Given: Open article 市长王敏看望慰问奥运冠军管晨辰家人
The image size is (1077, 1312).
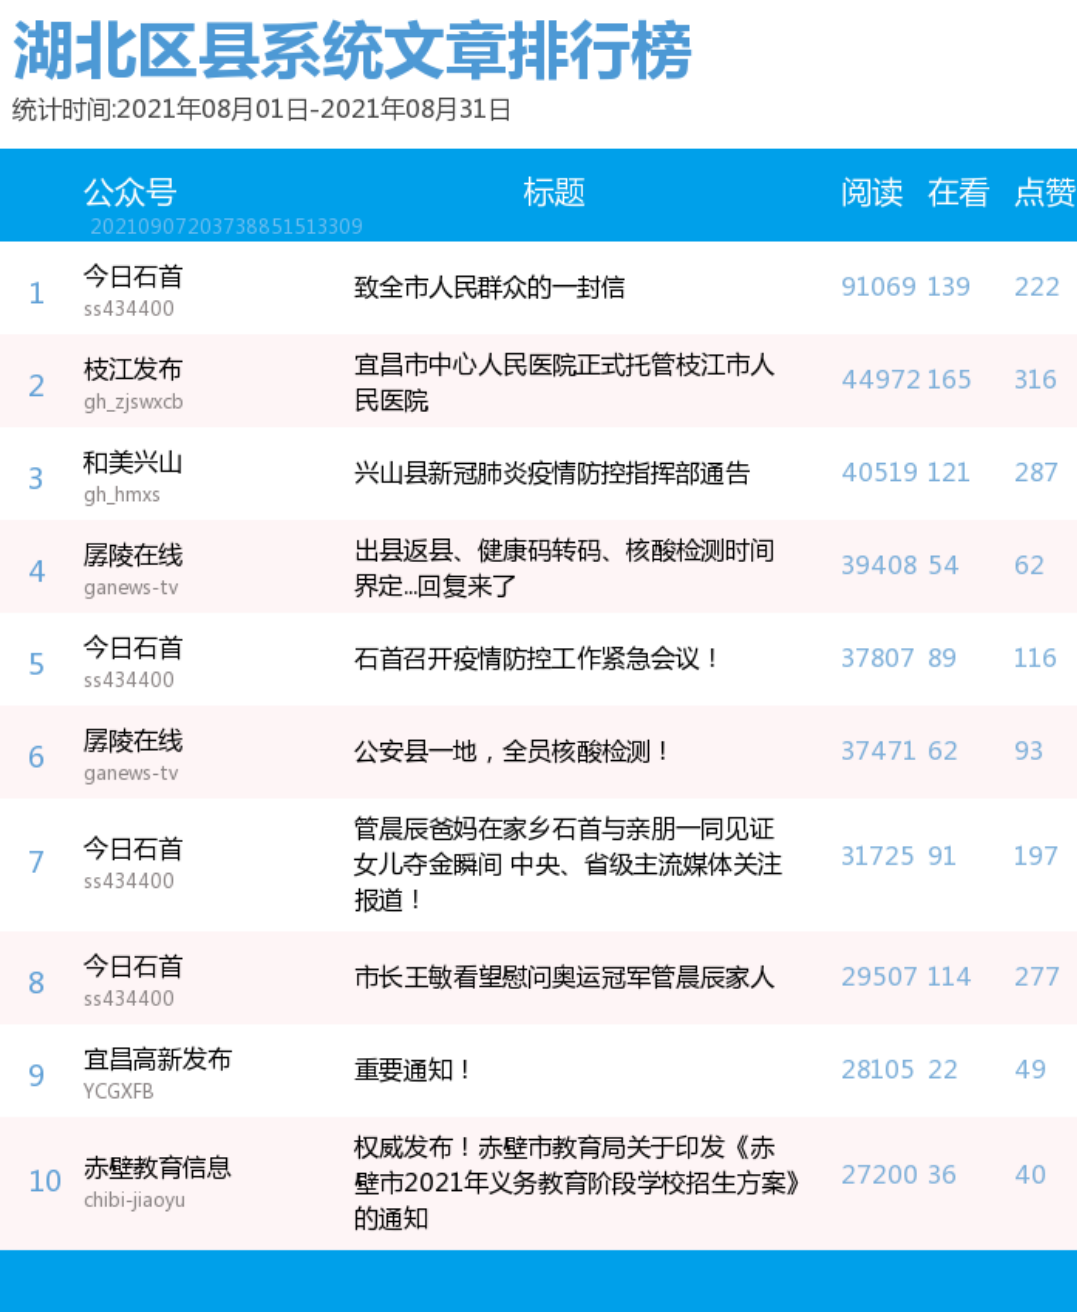Looking at the screenshot, I should 563,977.
